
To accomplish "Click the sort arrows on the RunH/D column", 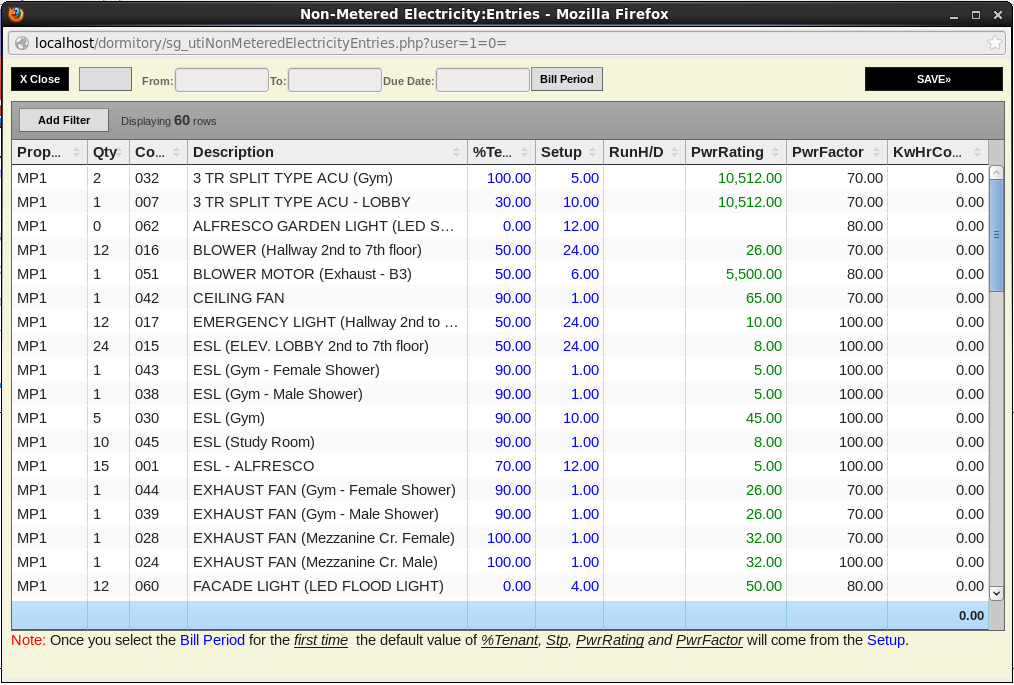I will tap(675, 153).
